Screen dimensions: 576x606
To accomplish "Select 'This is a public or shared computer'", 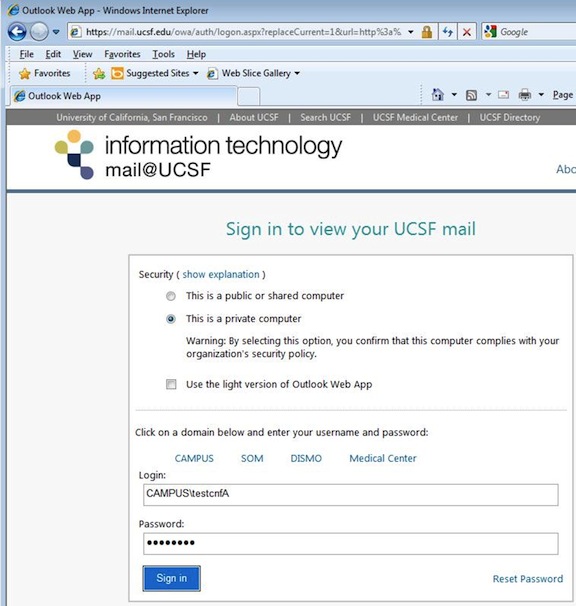I will [x=170, y=296].
